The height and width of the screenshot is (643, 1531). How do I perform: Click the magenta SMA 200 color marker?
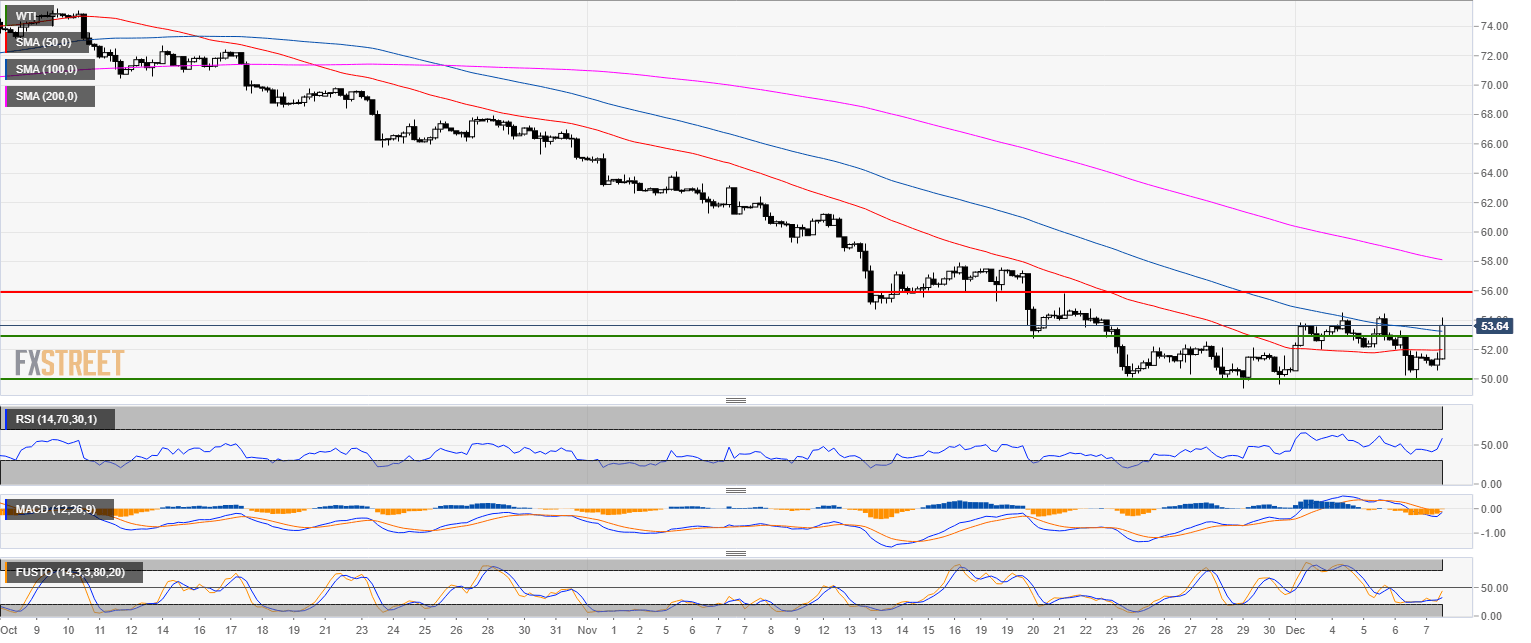click(x=8, y=96)
